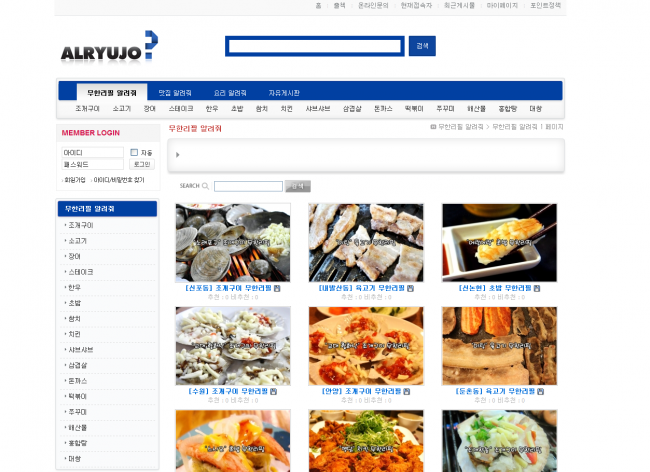650x472 pixels.
Task: Click the 패스워드 input field
Action: point(92,165)
